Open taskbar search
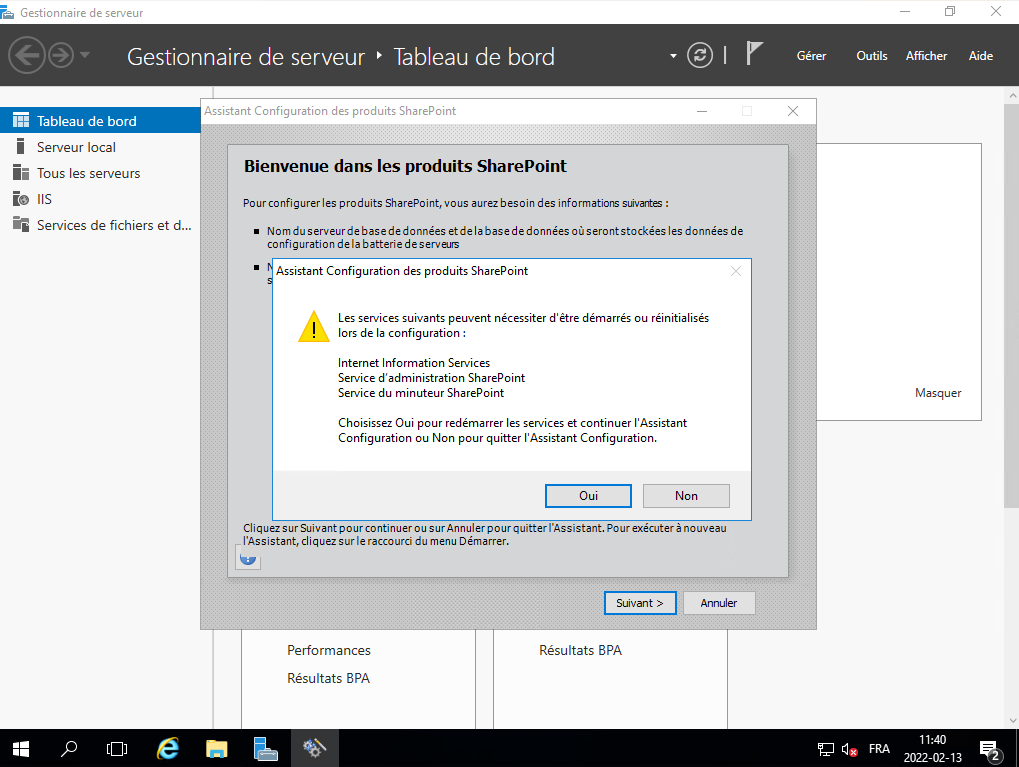 point(69,749)
